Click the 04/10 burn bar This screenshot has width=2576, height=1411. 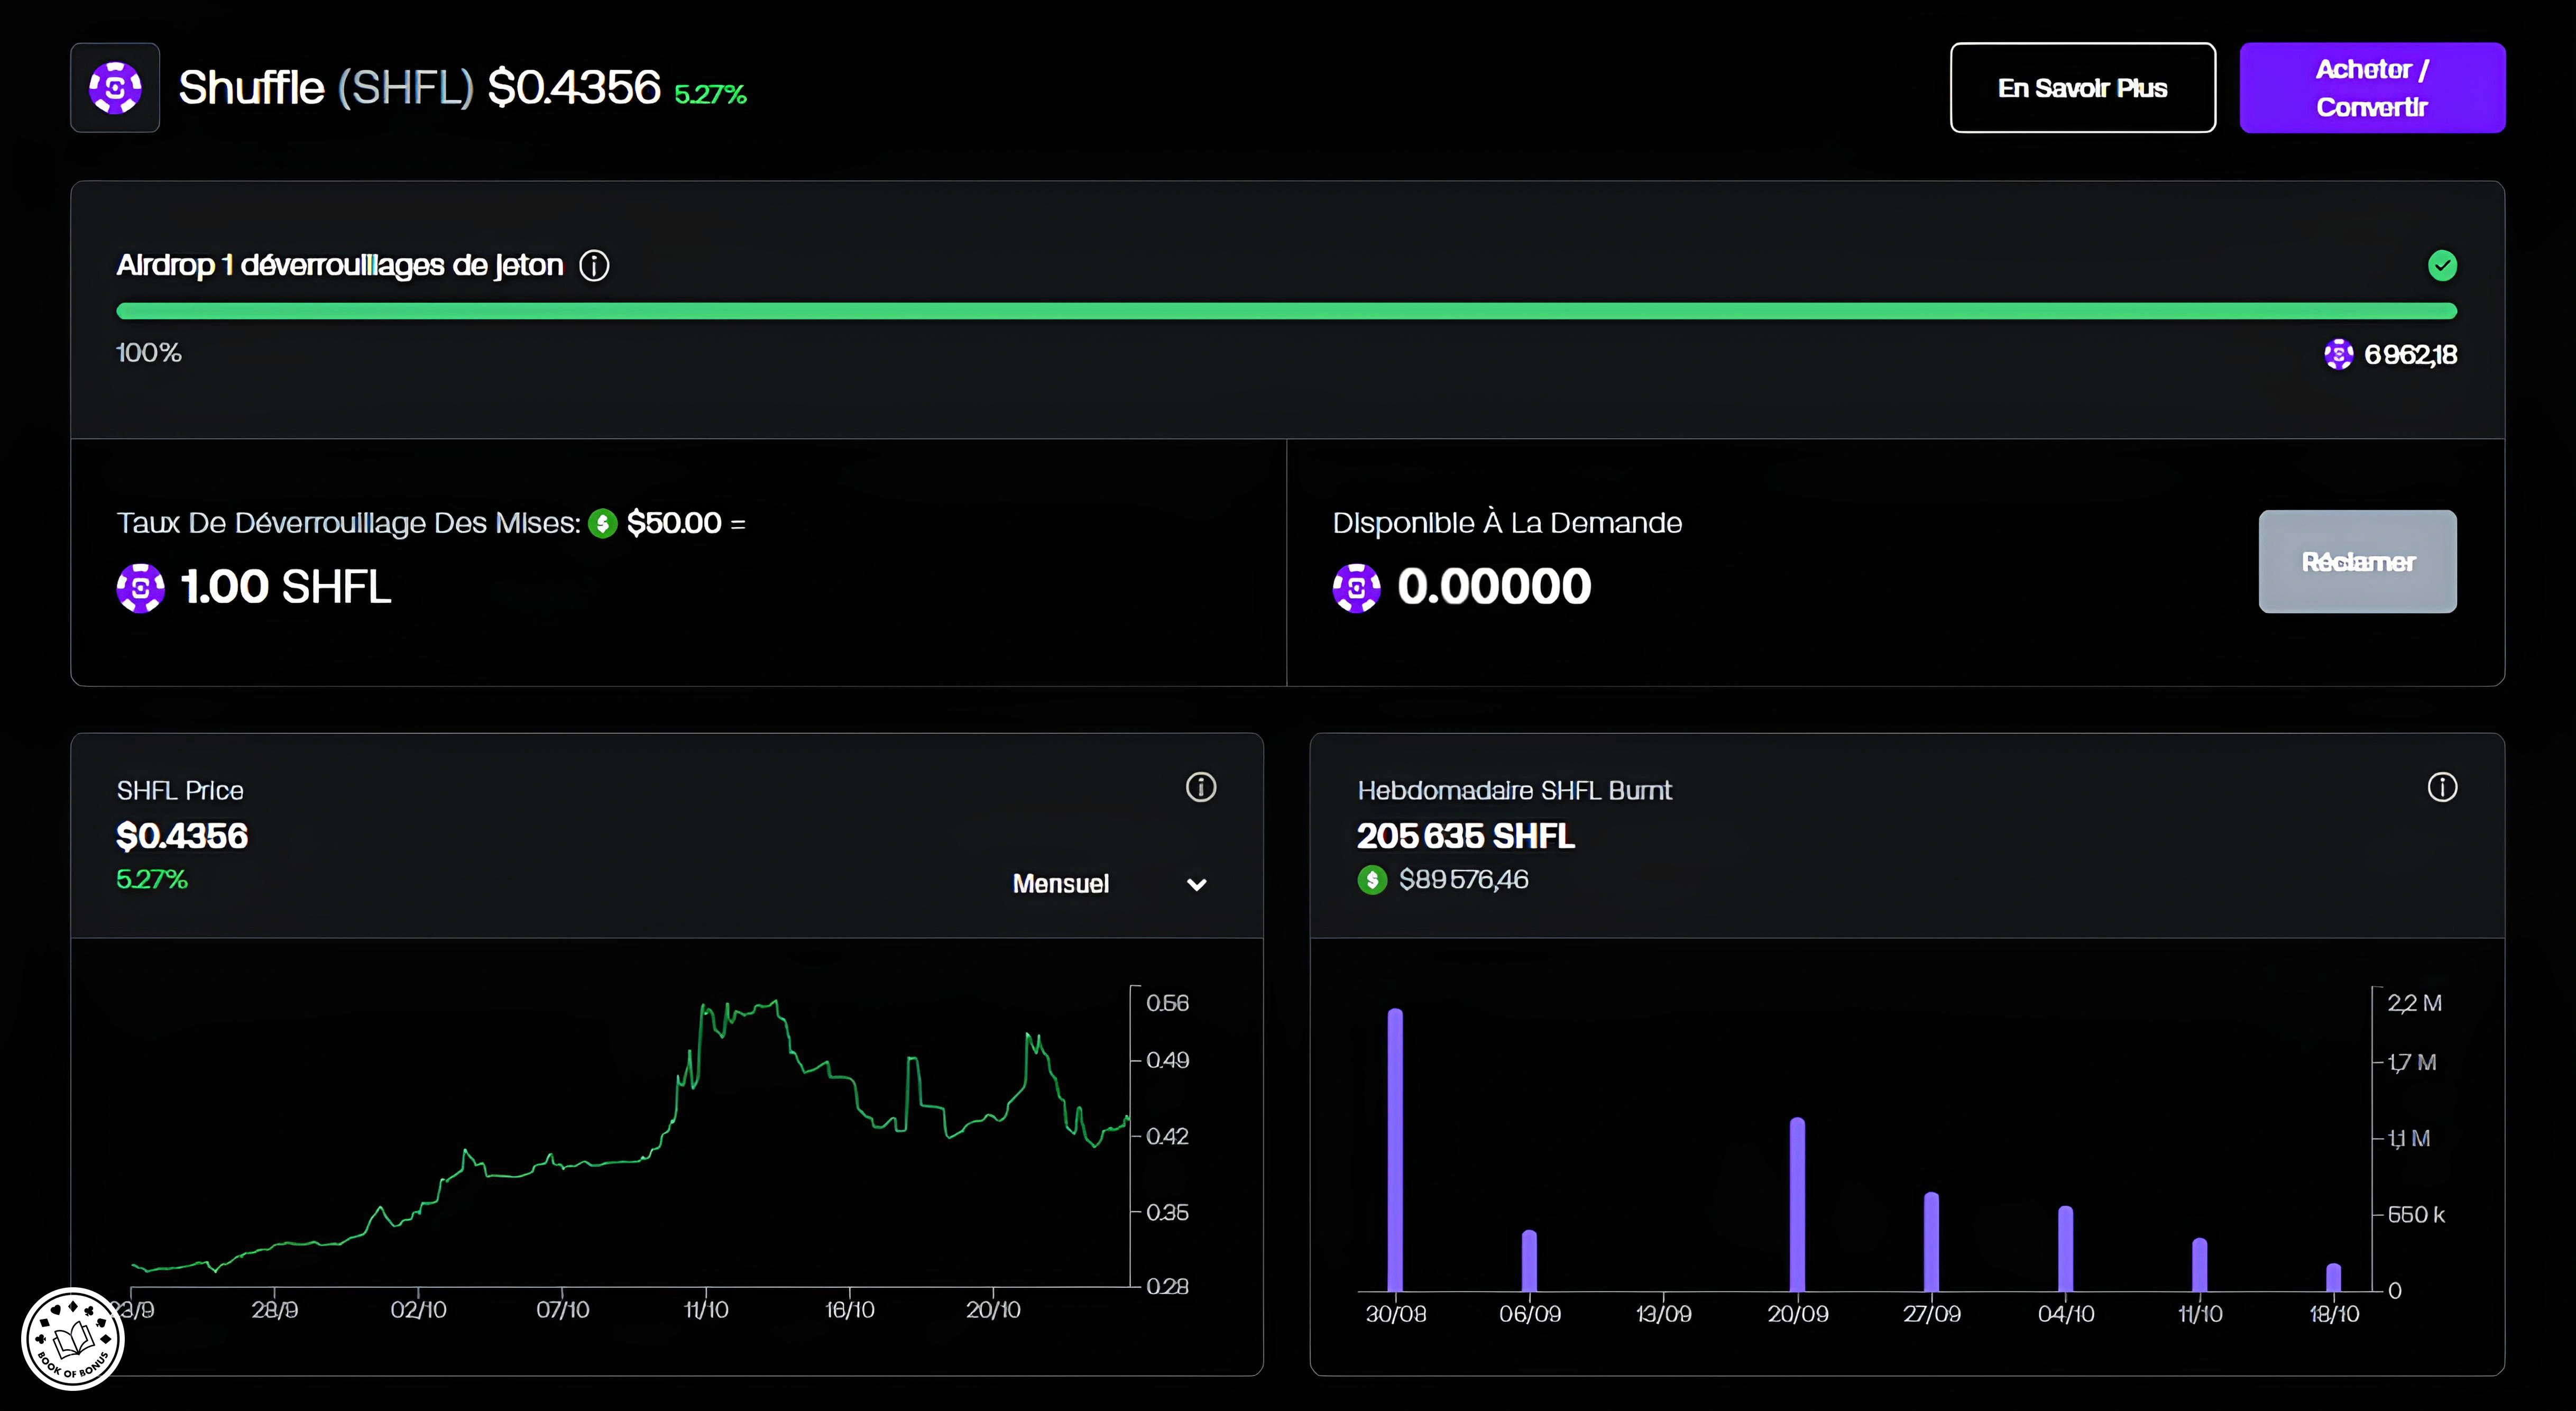(x=2065, y=1249)
